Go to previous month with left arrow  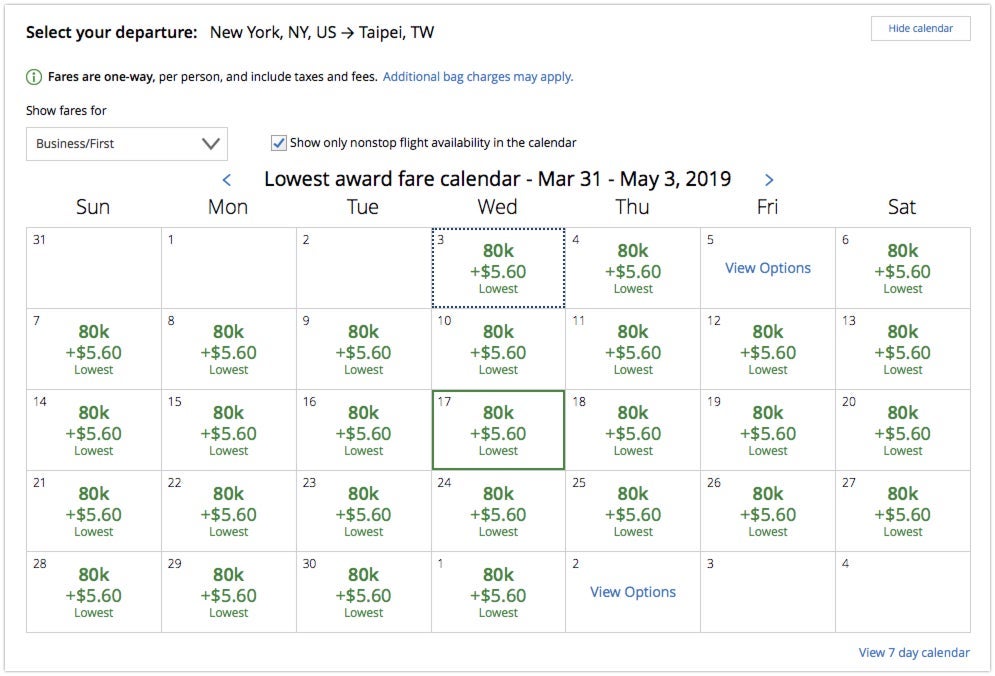point(227,180)
